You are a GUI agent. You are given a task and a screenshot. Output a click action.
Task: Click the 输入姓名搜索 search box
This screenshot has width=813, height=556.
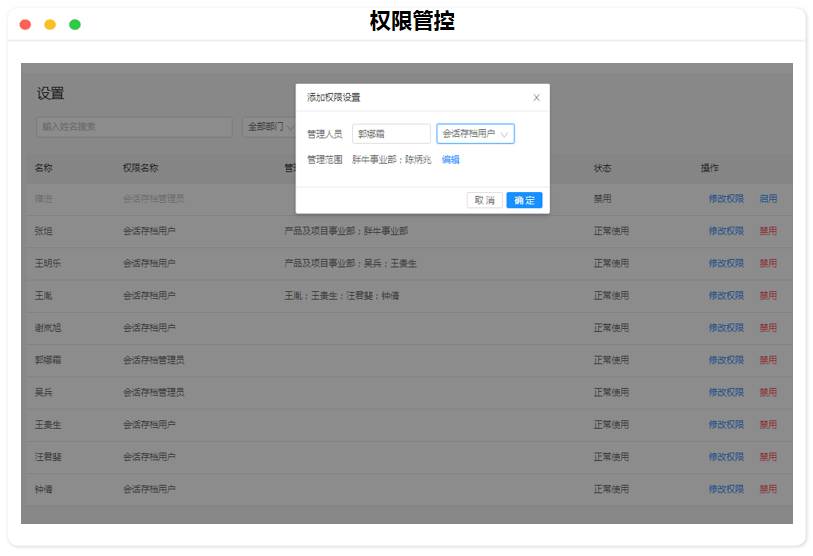(x=132, y=127)
